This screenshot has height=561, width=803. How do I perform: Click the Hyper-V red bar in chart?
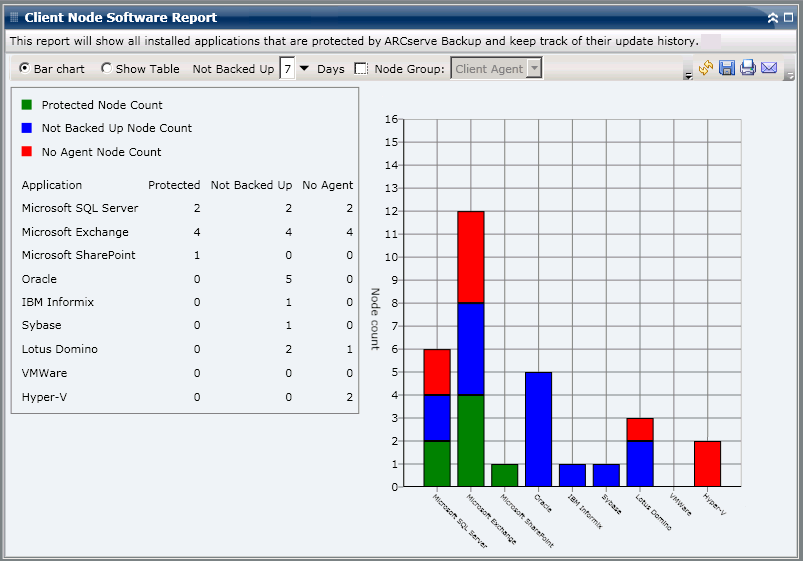(x=707, y=464)
